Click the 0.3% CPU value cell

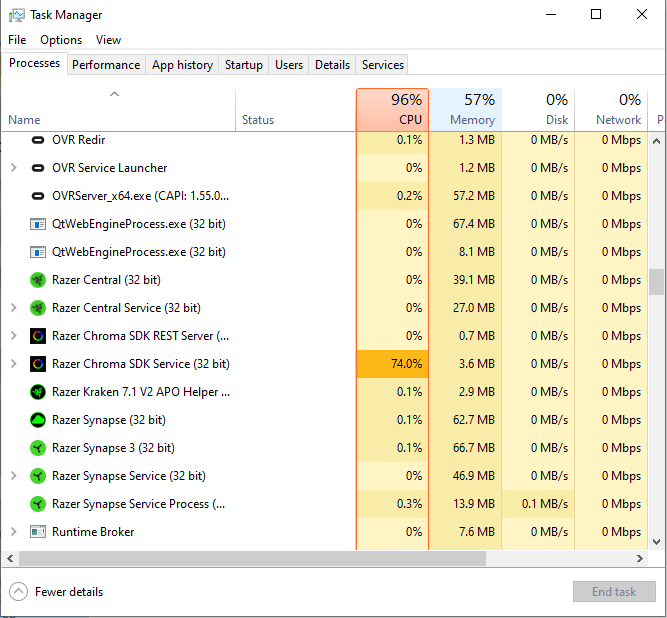(393, 504)
